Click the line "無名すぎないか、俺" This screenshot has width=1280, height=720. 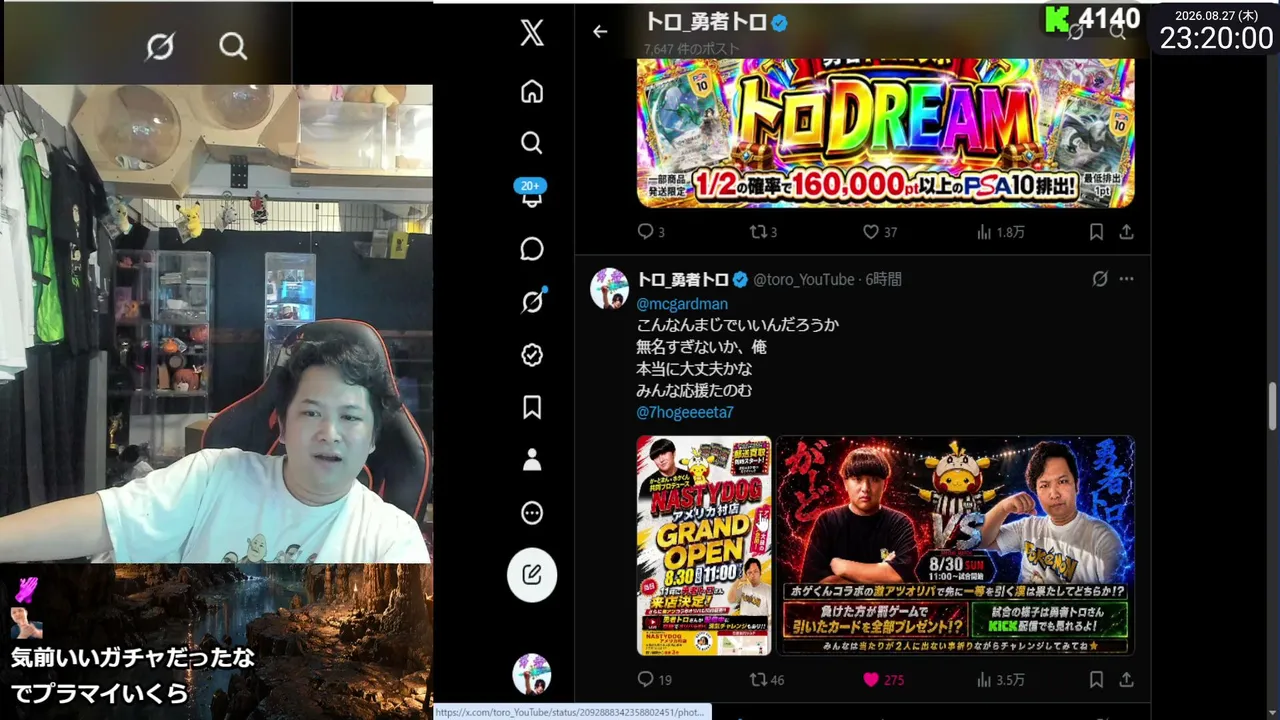coord(702,347)
